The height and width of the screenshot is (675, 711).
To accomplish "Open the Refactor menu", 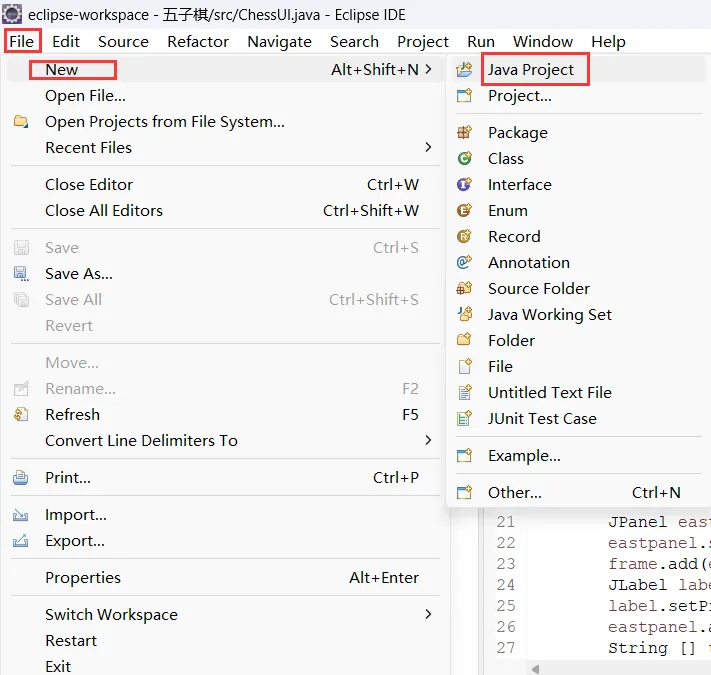I will point(198,41).
